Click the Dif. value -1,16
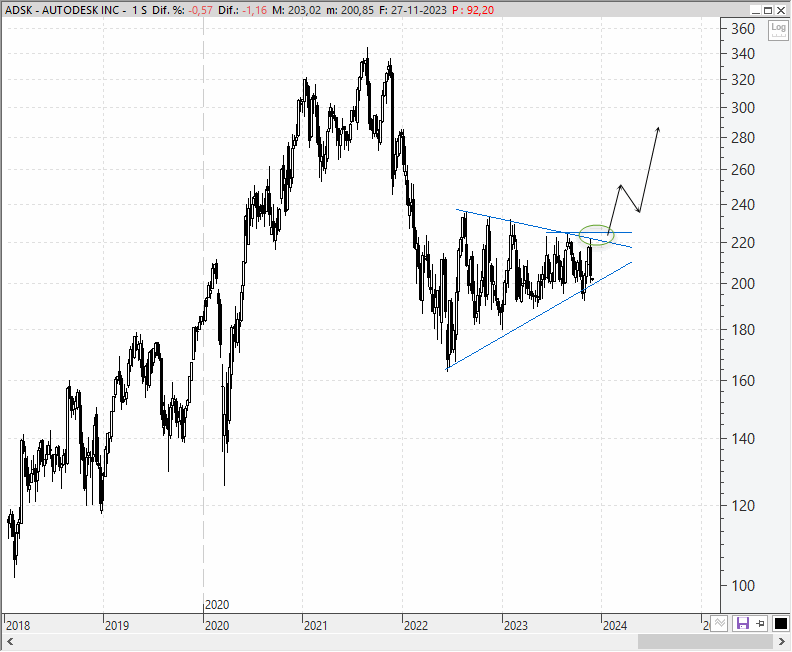Viewport: 792px width, 652px height. coord(255,10)
